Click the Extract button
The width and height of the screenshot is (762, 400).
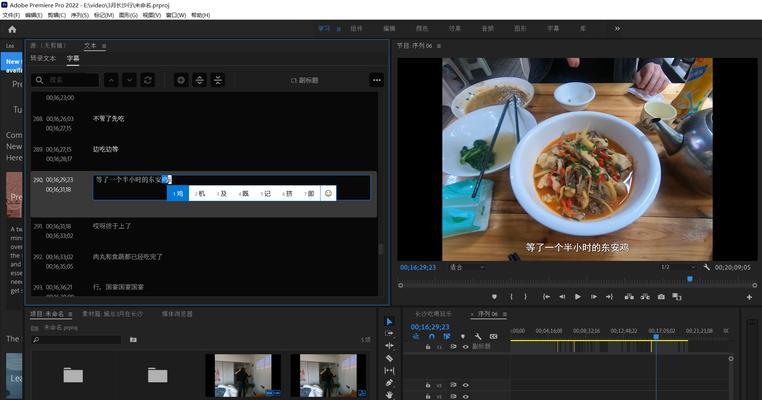645,296
